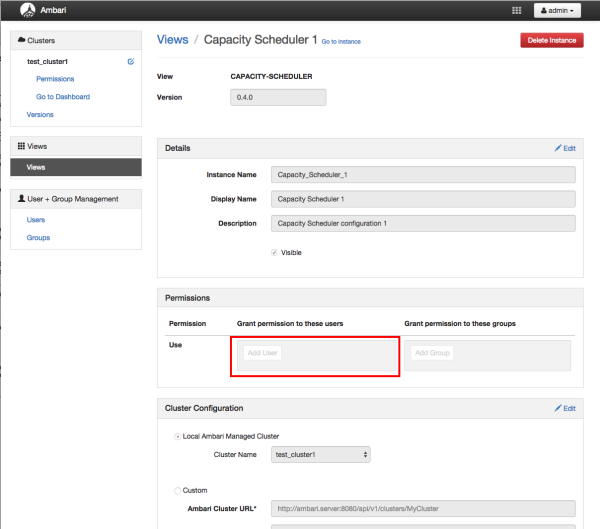
Task: Click the person icon beside User + Group Management
Action: 22,198
